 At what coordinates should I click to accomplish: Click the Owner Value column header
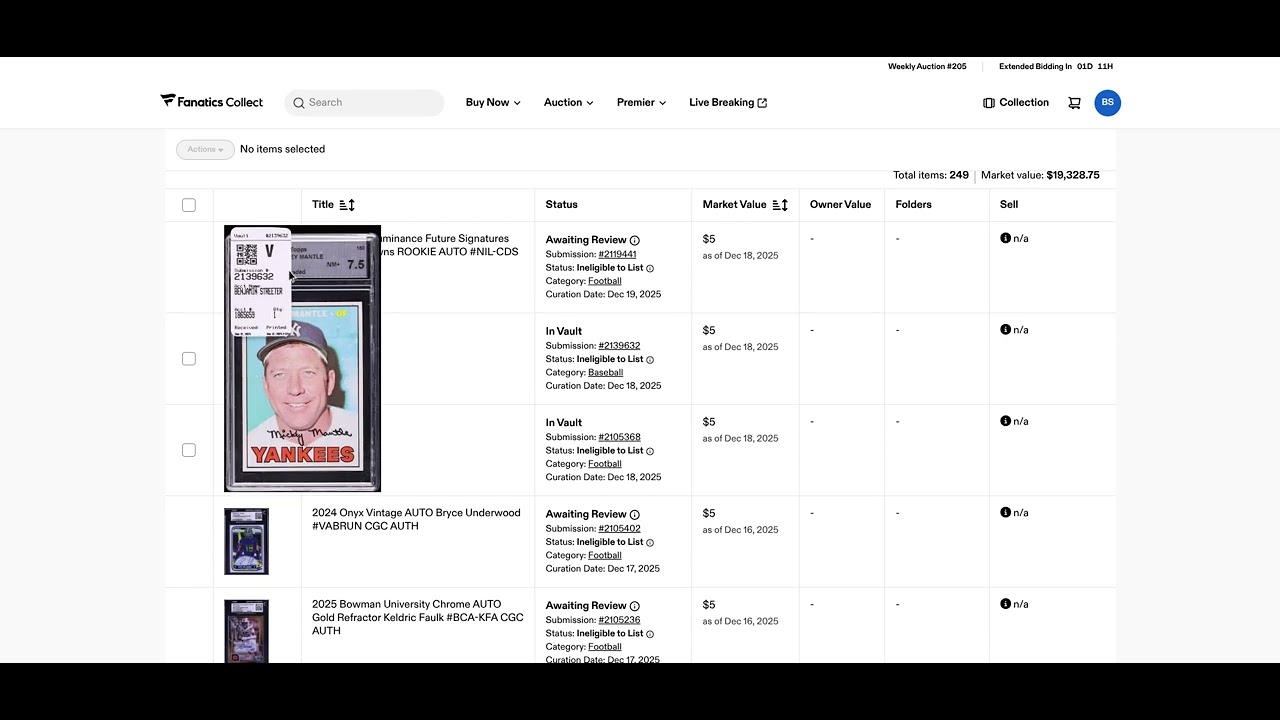[x=840, y=205]
